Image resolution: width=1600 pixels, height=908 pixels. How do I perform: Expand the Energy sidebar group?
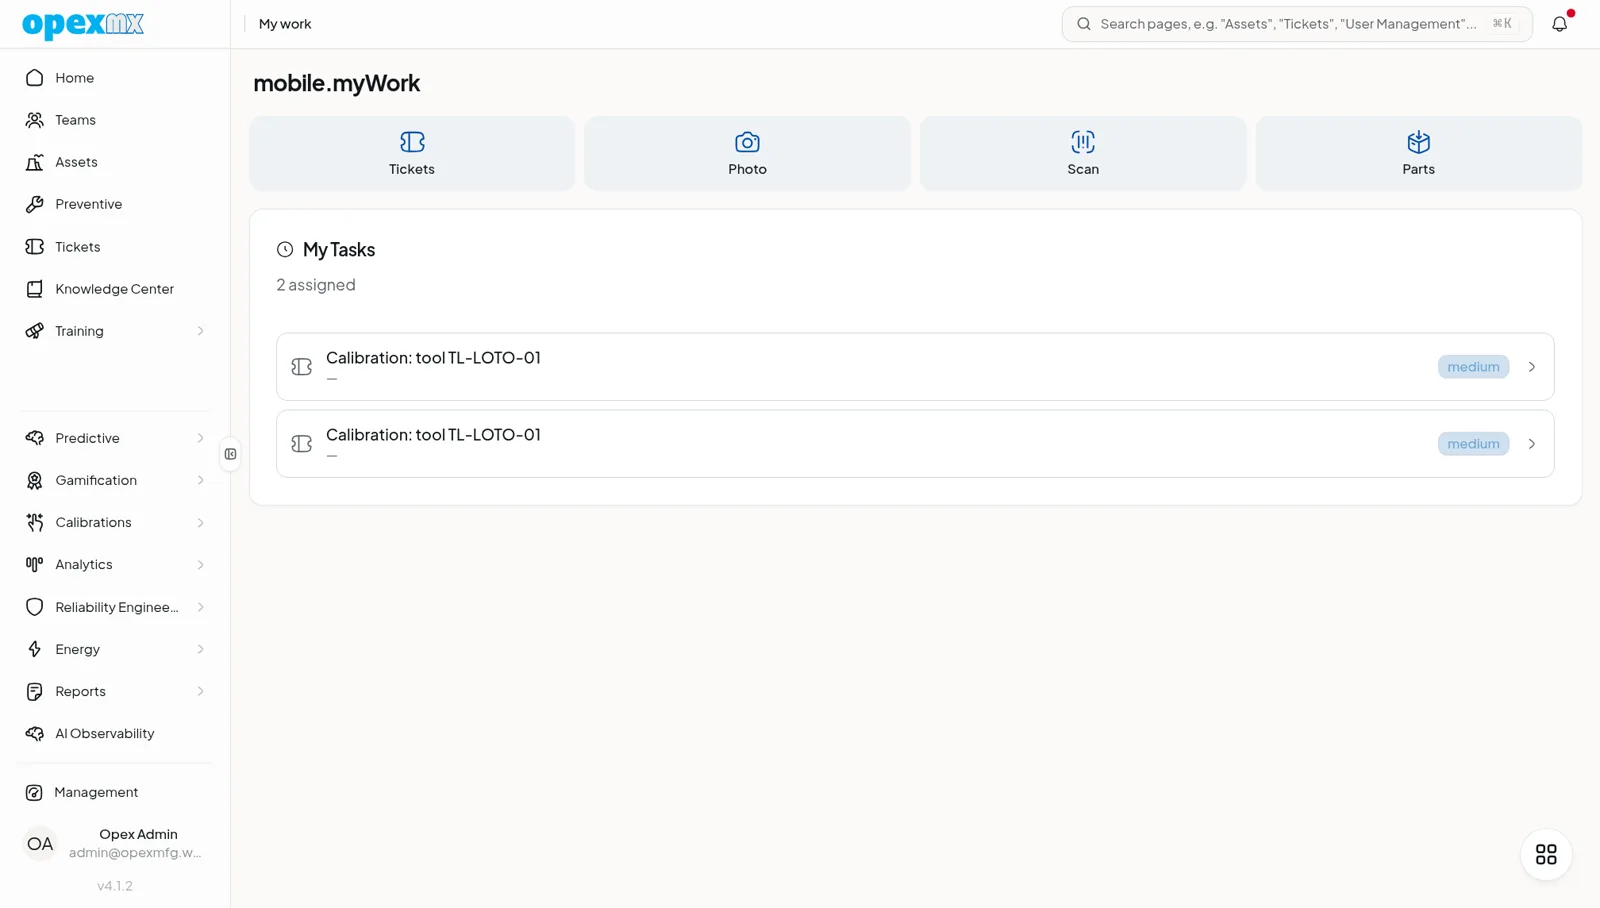(115, 649)
